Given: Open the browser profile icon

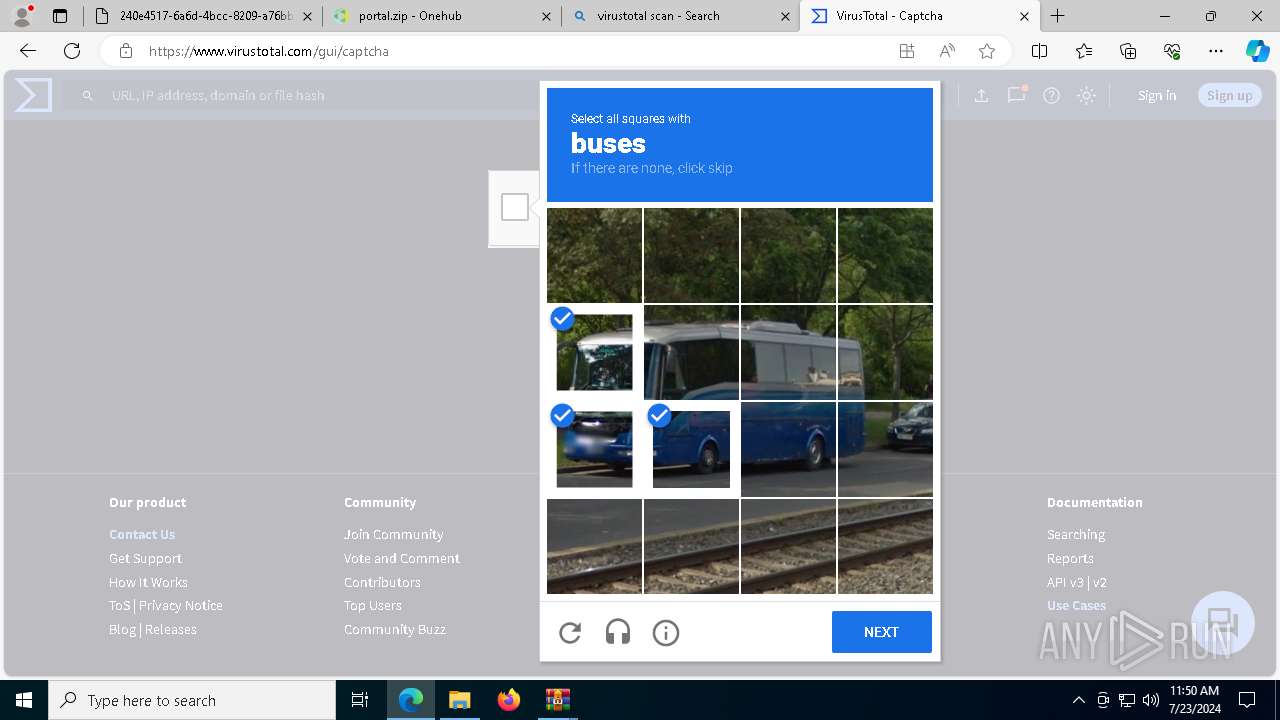Looking at the screenshot, I should pyautogui.click(x=22, y=16).
